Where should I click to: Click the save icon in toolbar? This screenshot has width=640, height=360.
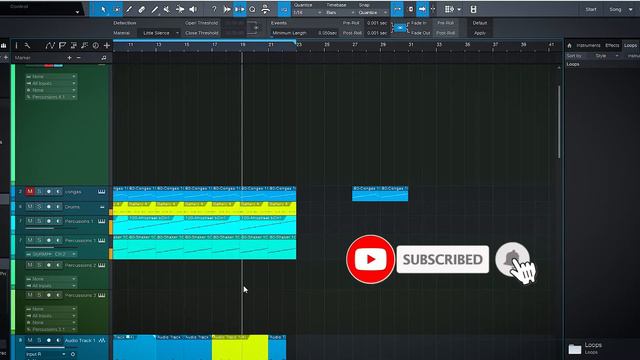(473, 9)
